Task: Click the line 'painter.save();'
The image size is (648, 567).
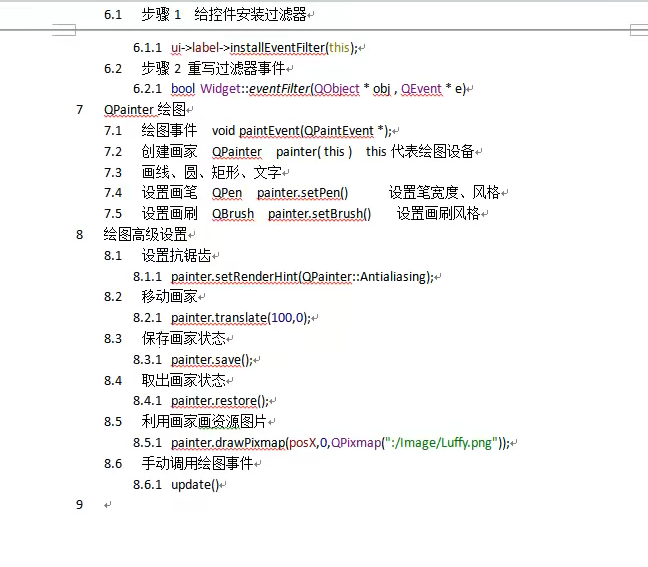Action: point(212,360)
